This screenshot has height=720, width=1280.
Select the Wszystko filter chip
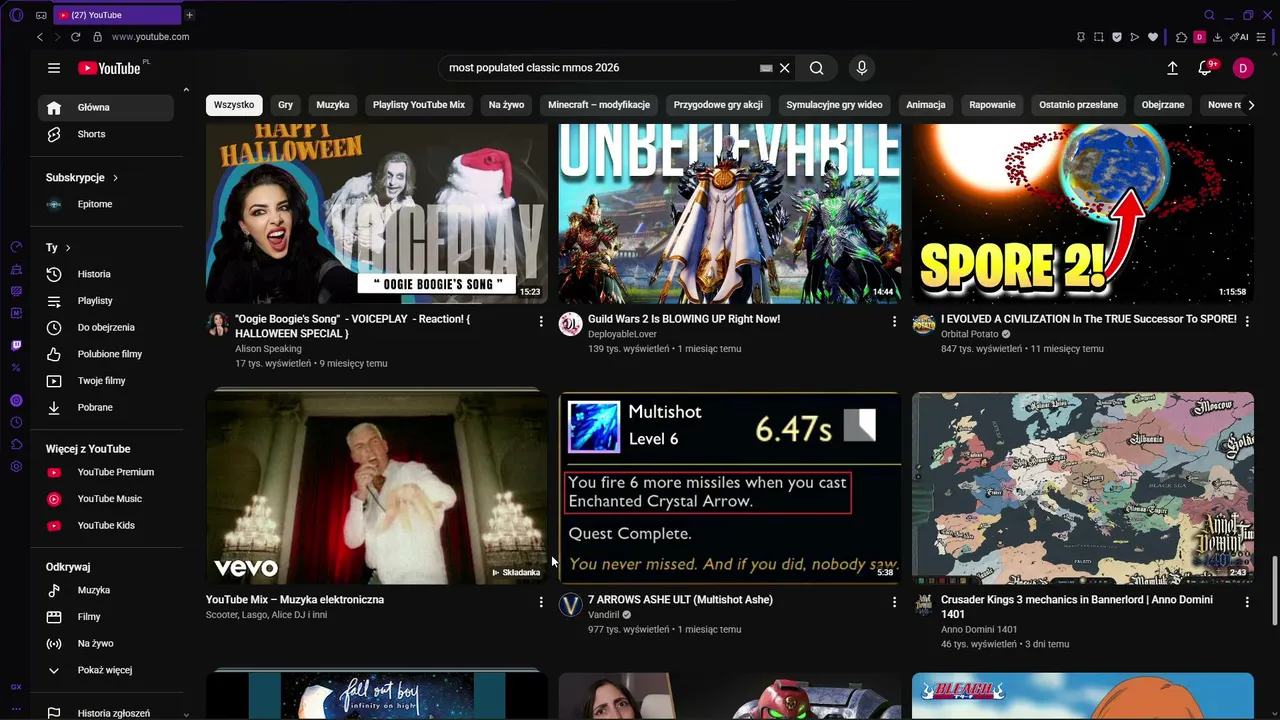click(234, 105)
